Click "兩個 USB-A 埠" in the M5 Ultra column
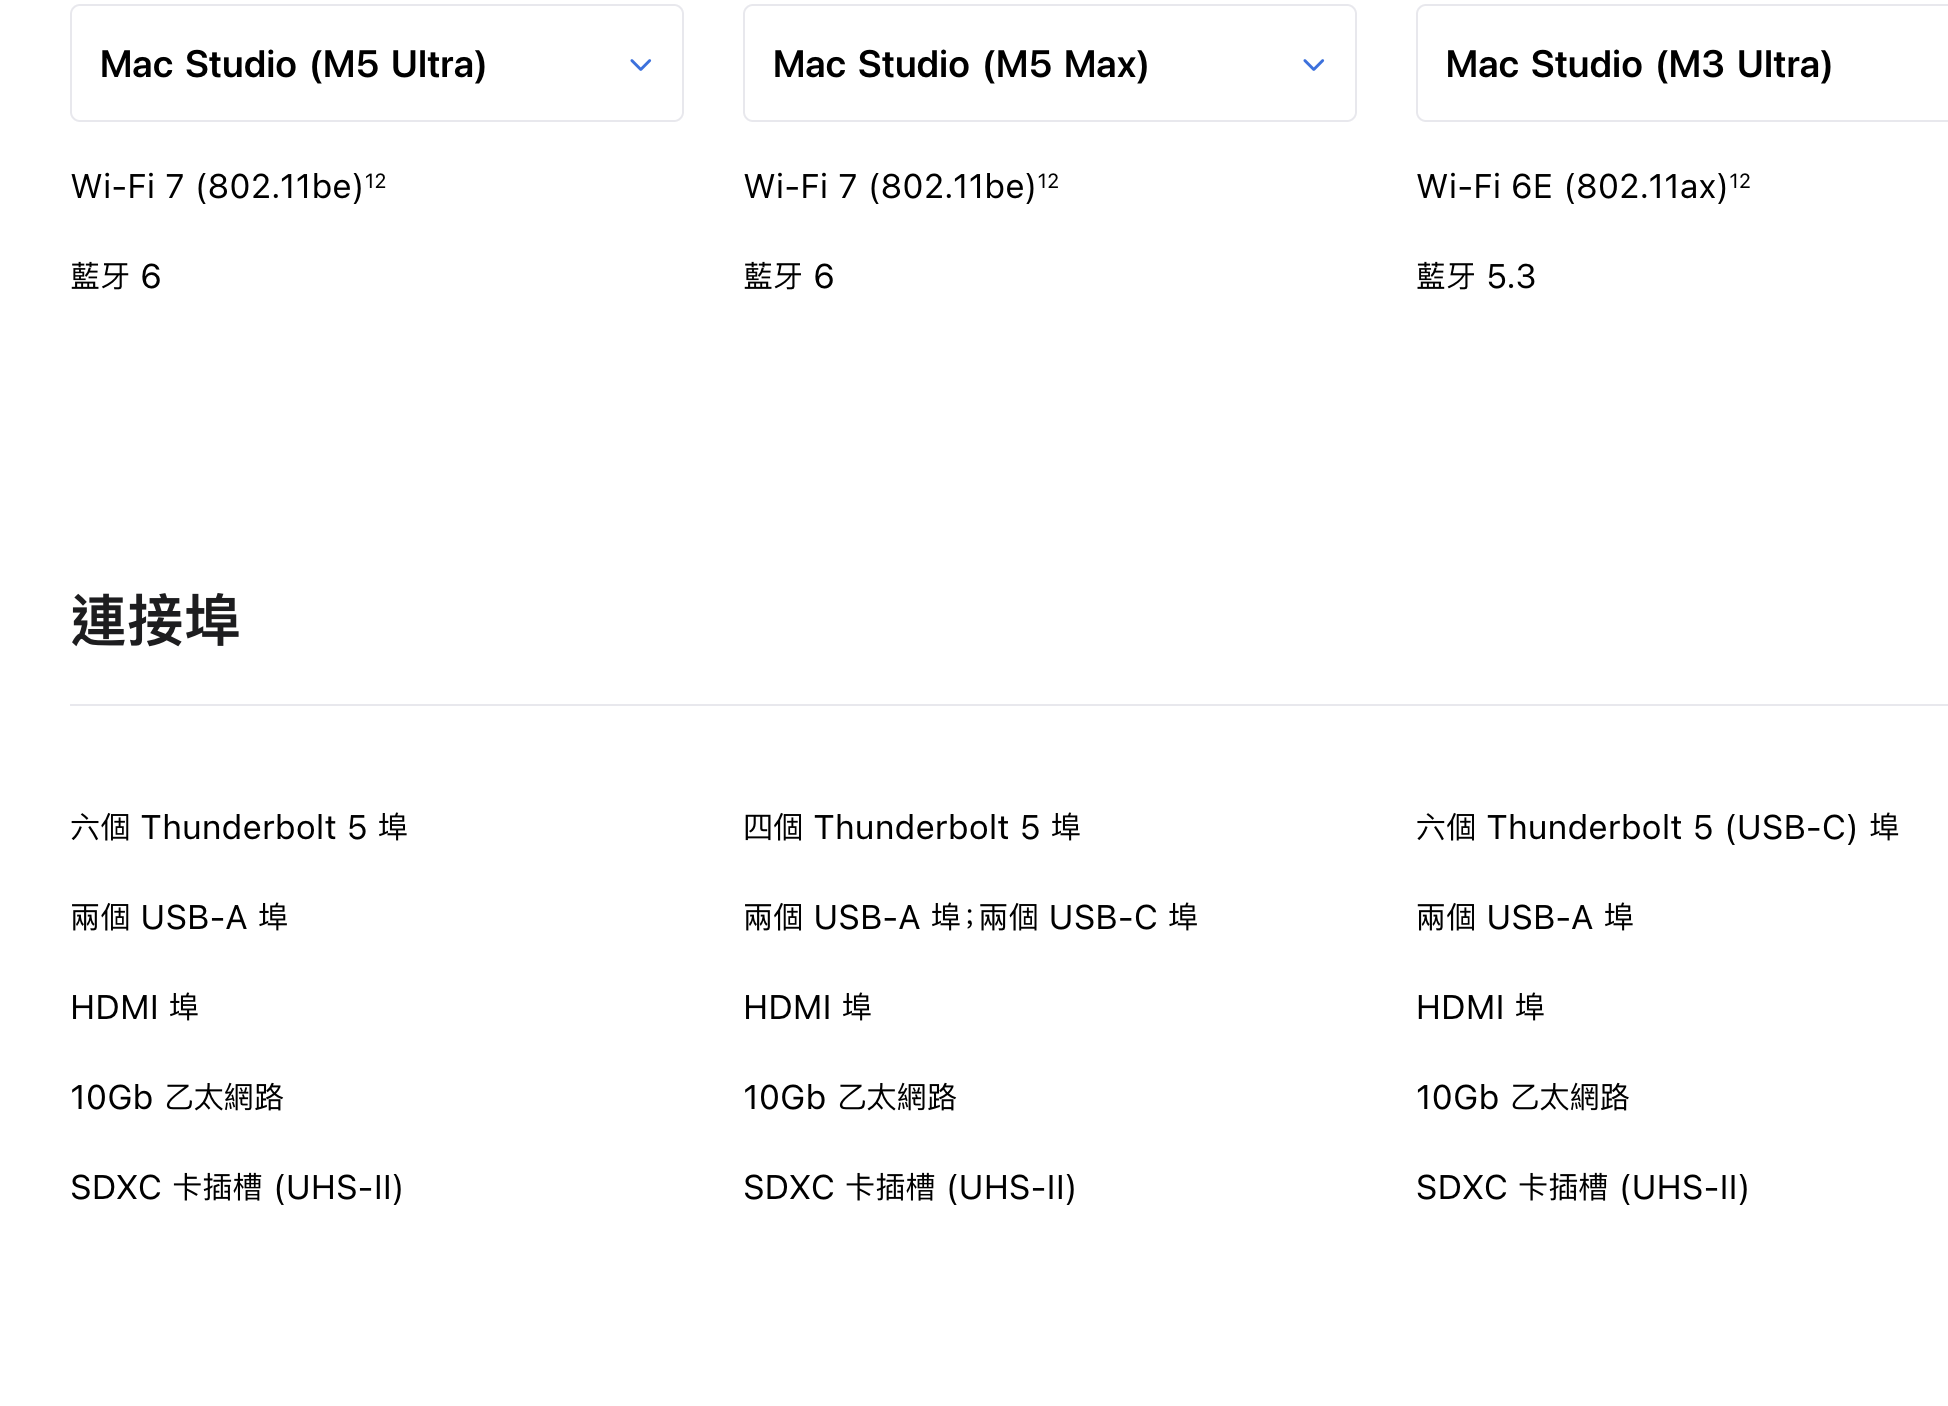Viewport: 1948px width, 1406px height. (180, 917)
